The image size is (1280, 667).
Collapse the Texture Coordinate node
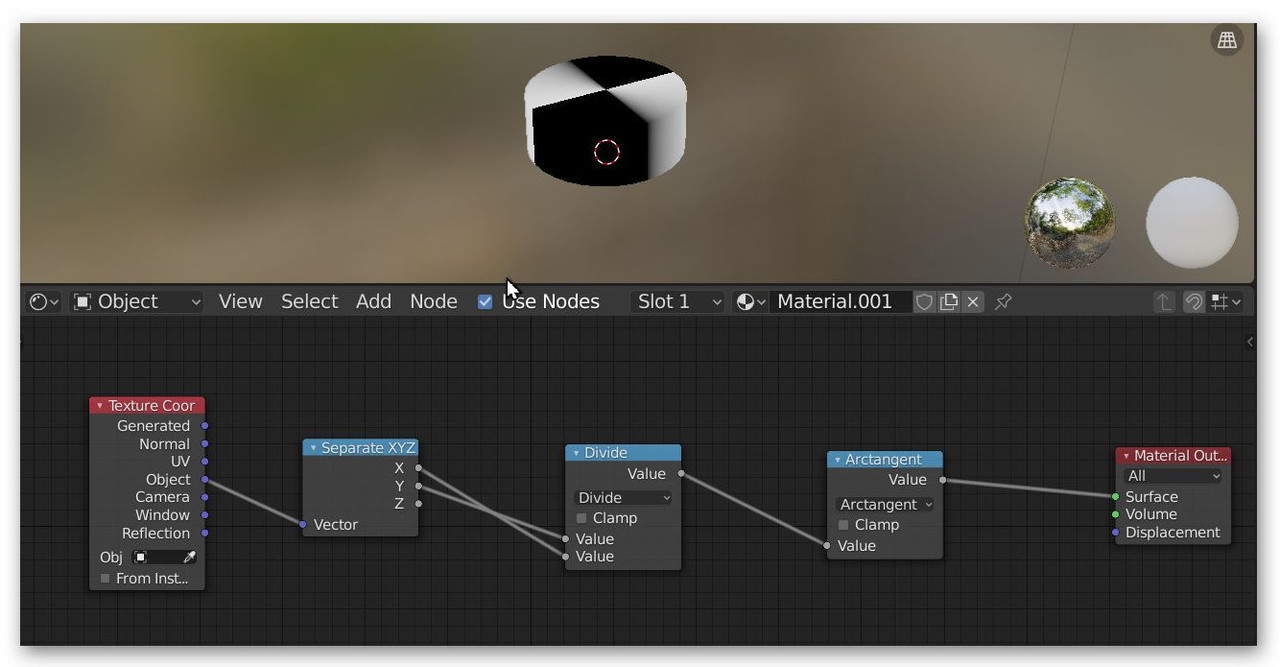pyautogui.click(x=100, y=406)
